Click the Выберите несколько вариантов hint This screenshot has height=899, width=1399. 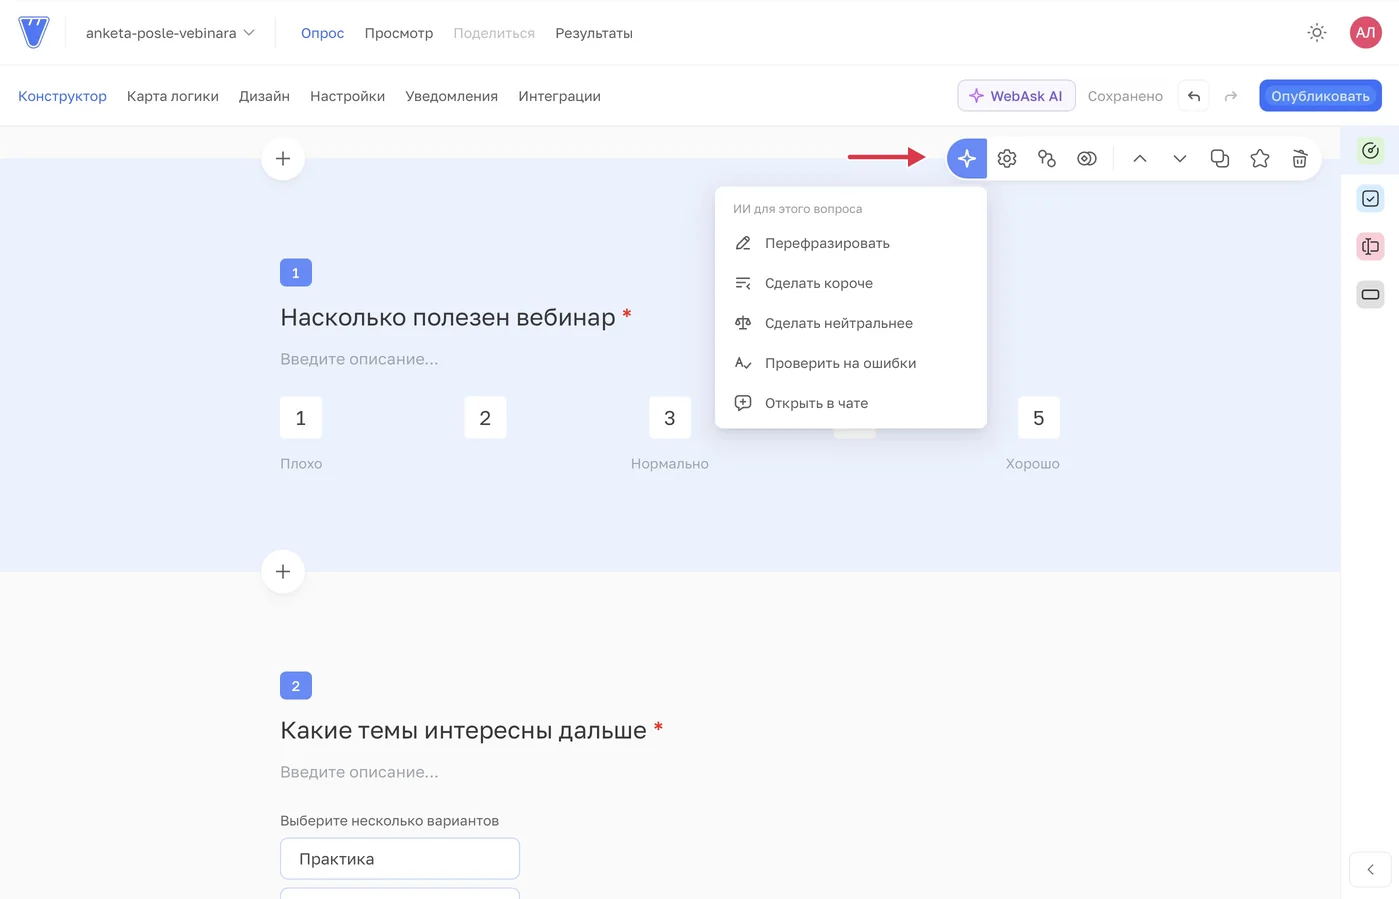[x=389, y=820]
